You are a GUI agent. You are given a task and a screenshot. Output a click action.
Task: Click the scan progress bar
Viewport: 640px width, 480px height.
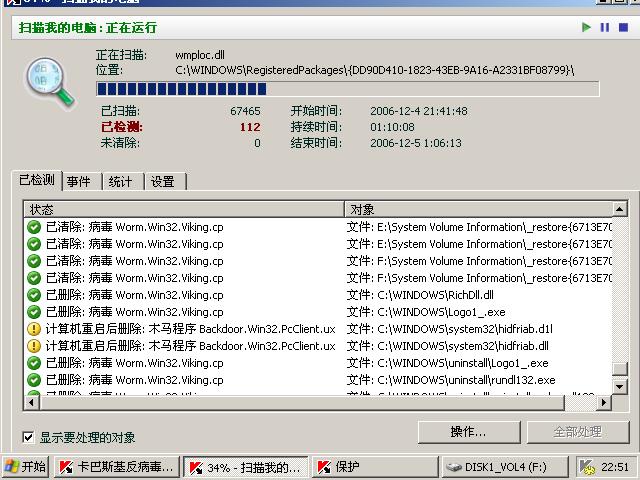click(x=348, y=89)
